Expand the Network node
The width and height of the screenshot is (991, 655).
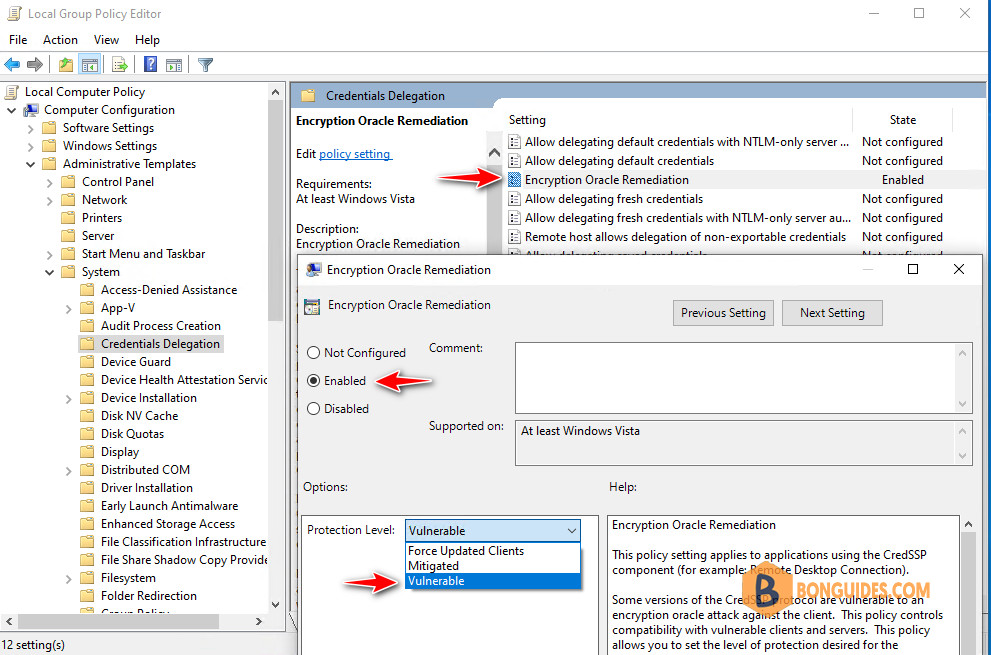(x=49, y=200)
